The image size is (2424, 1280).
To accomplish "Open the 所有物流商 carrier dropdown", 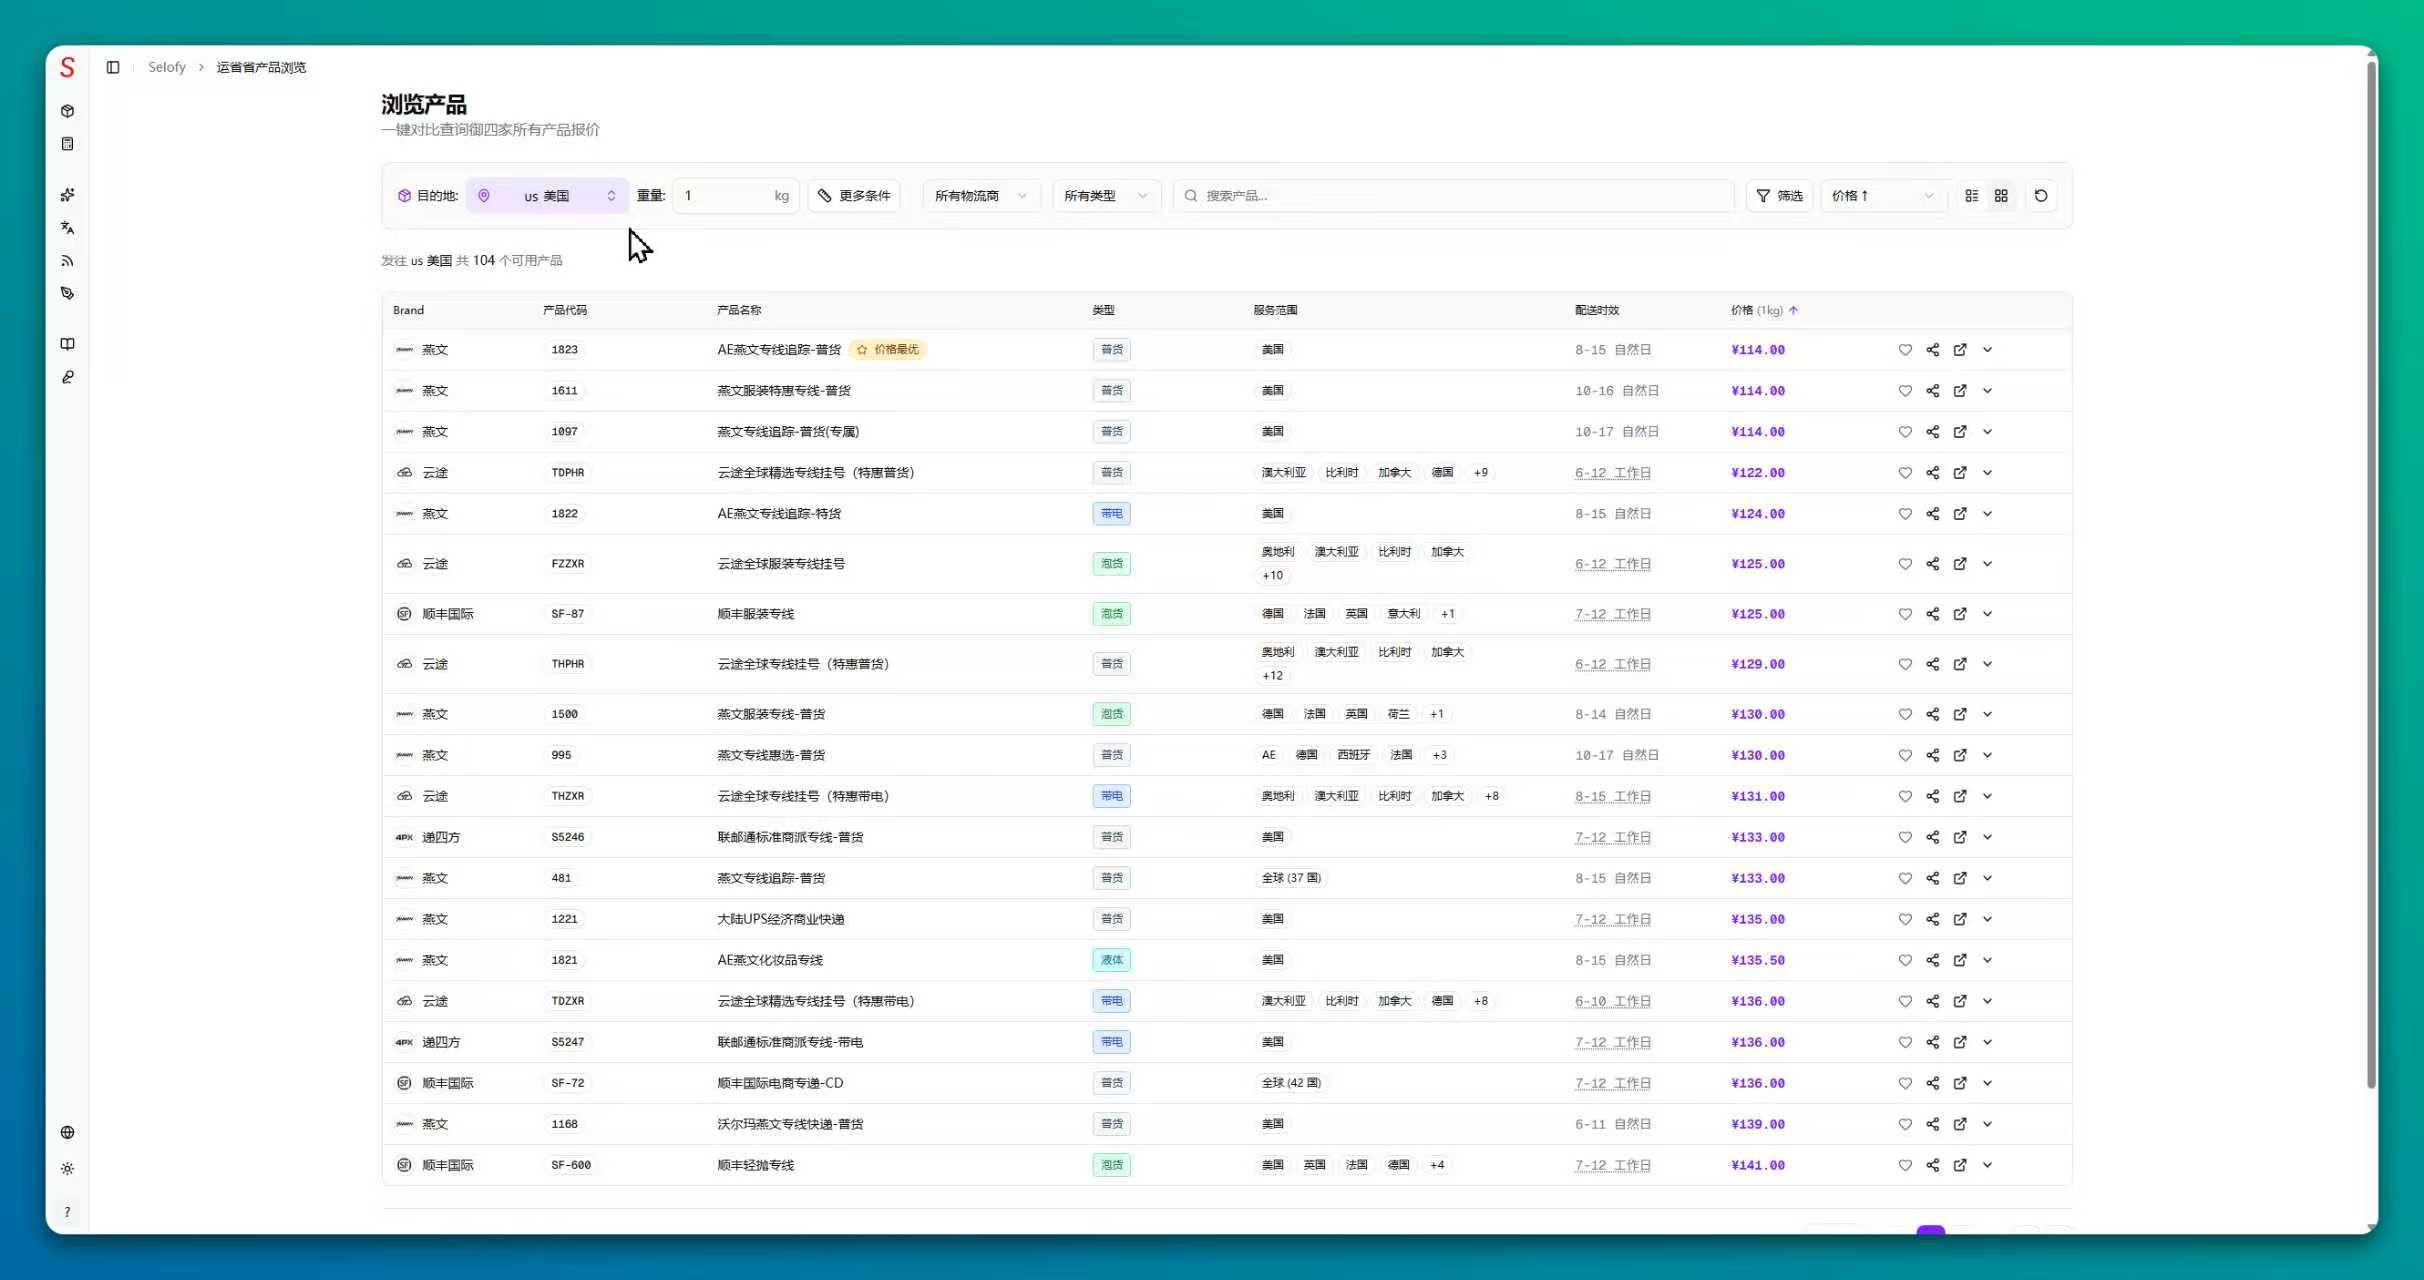I will [x=980, y=196].
